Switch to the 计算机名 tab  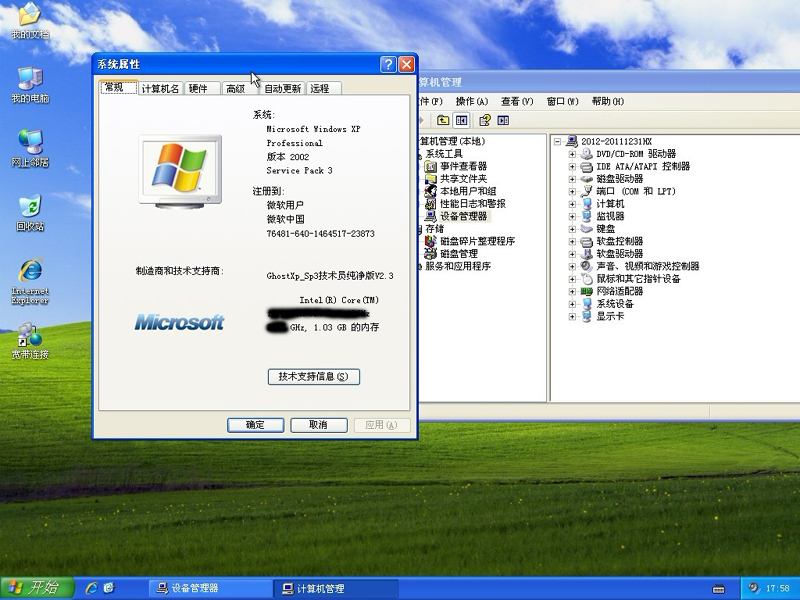pos(160,88)
